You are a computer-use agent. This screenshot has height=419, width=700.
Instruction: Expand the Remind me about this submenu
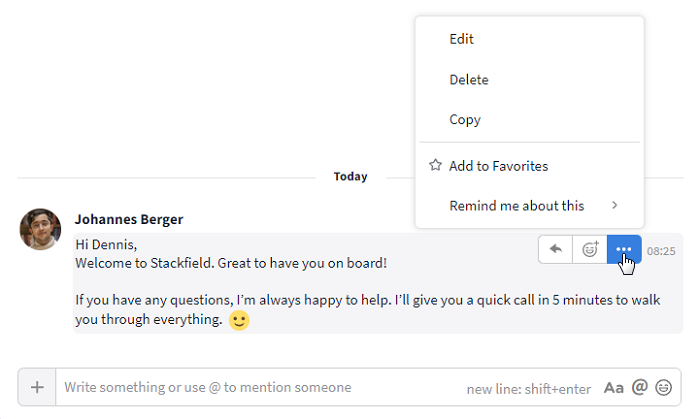(x=529, y=205)
